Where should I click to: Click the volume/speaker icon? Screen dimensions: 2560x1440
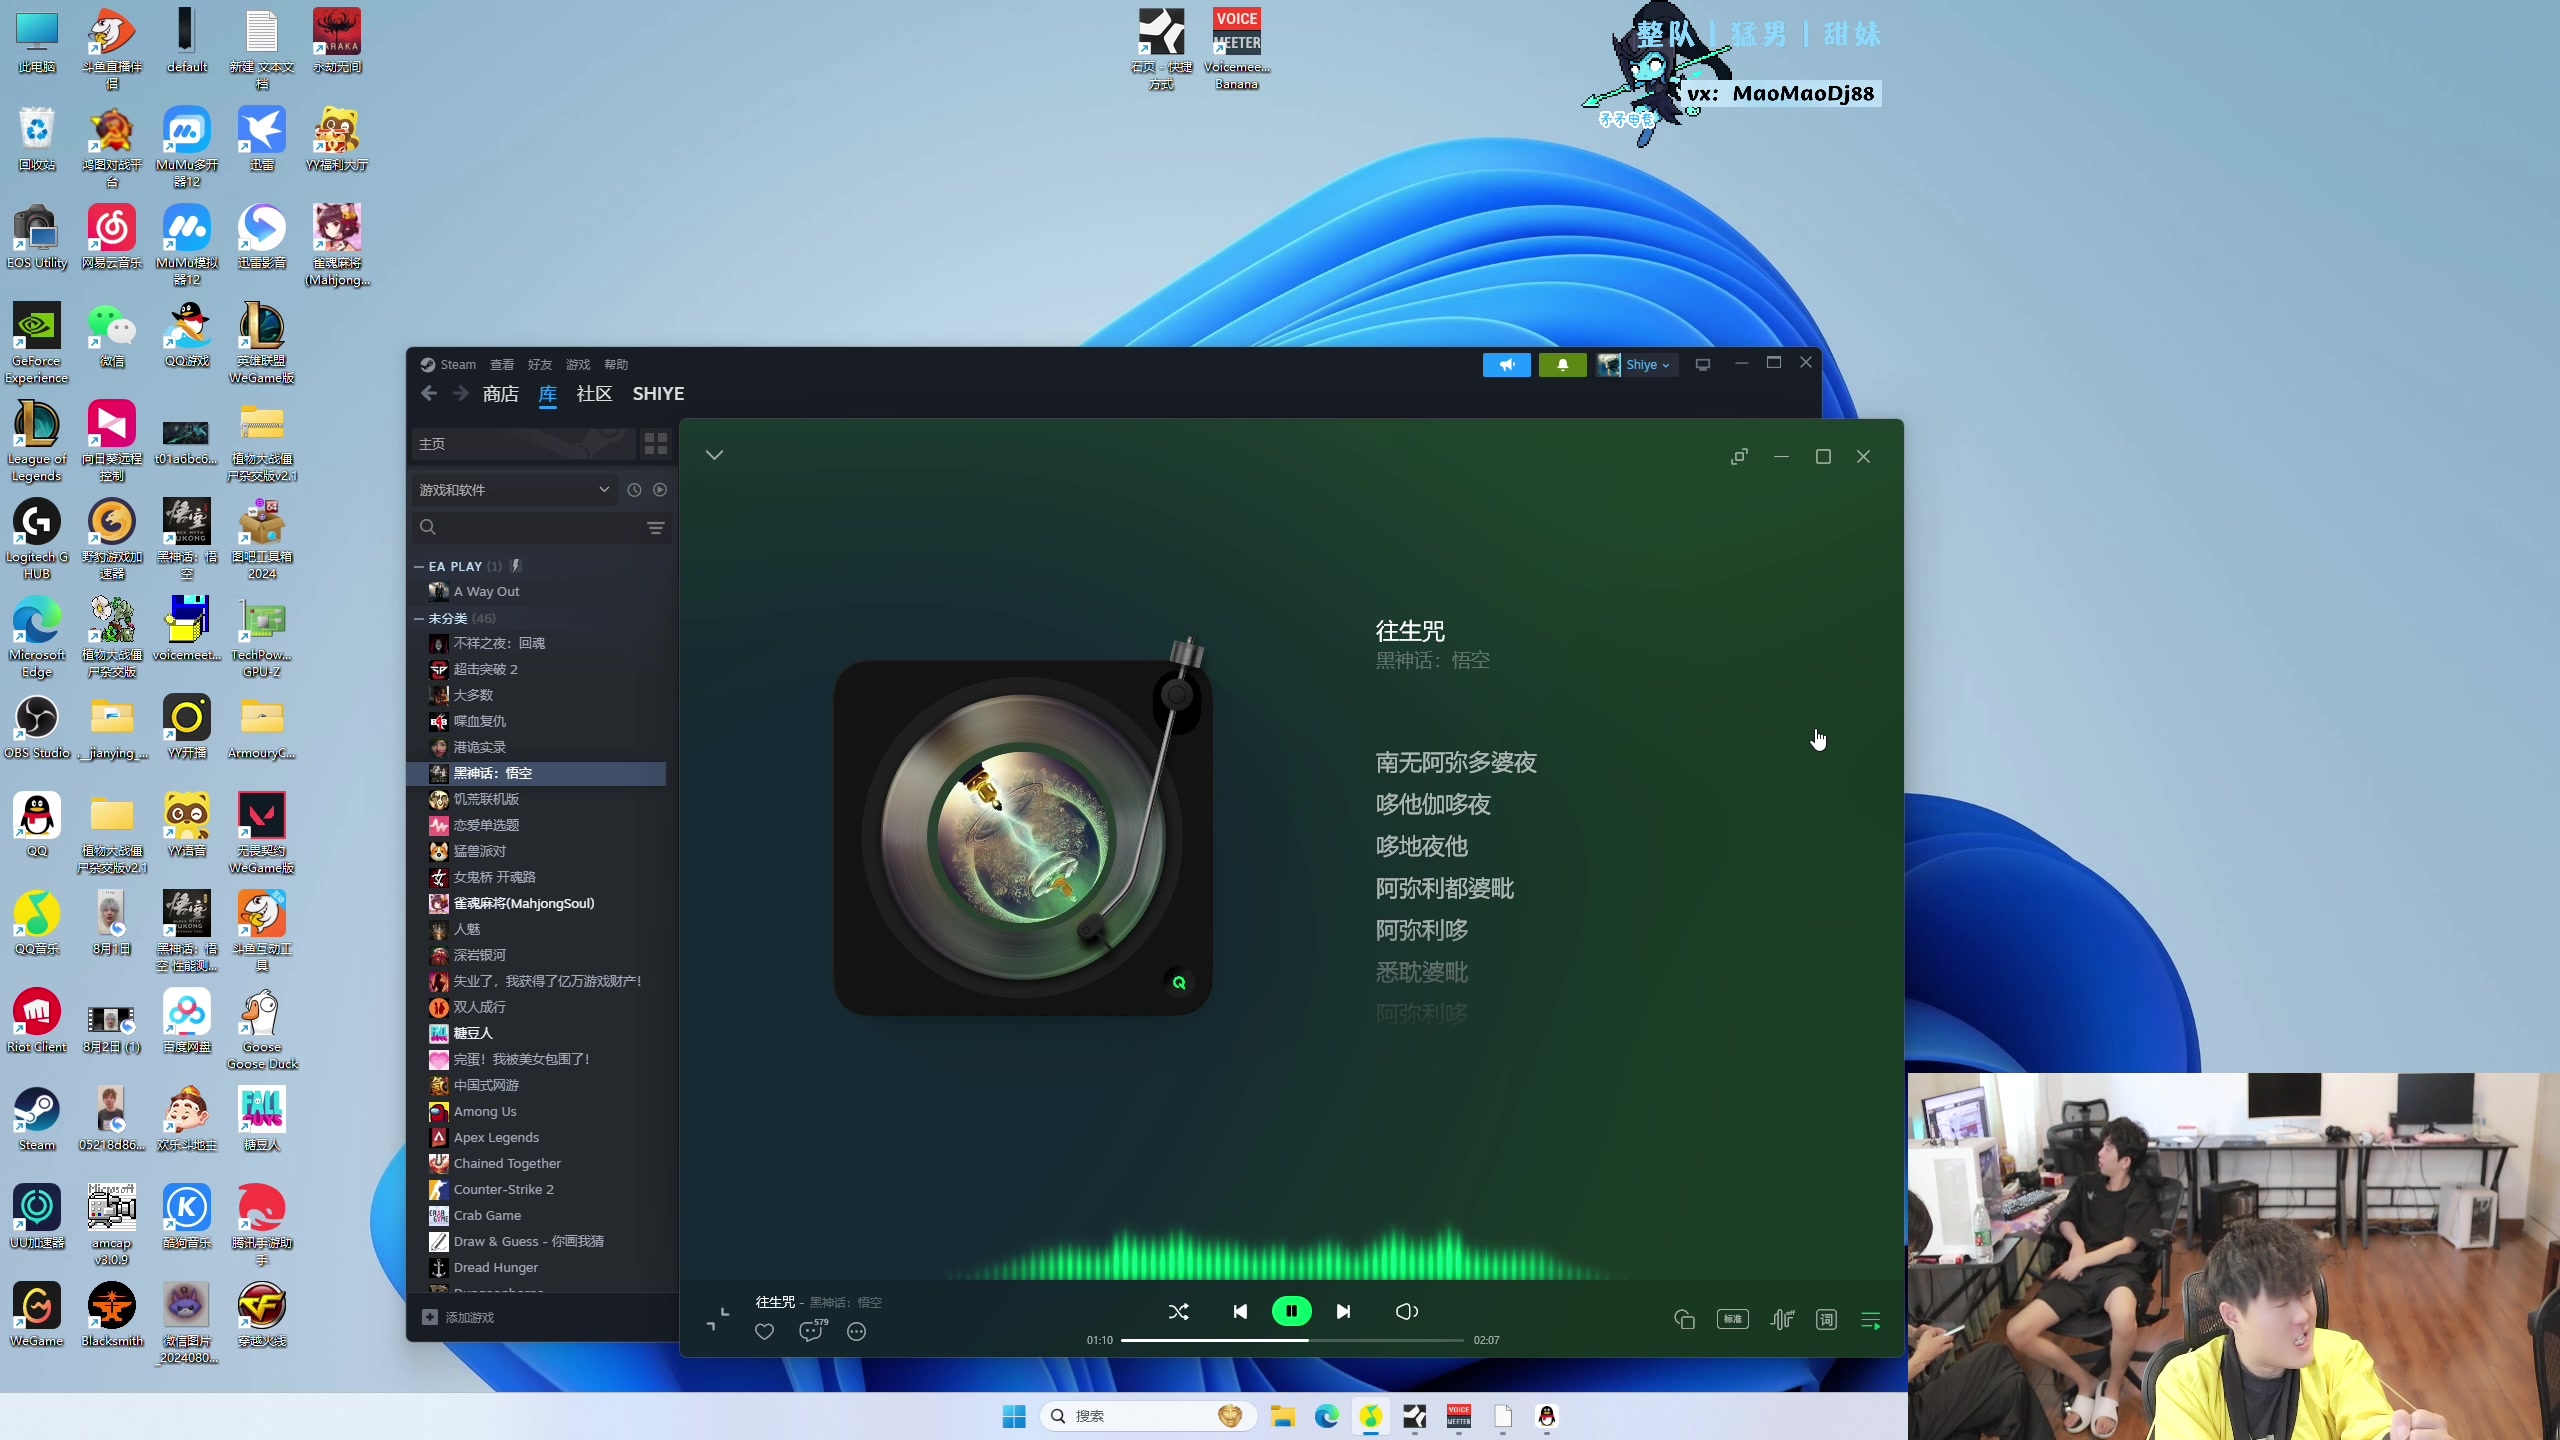click(1407, 1310)
